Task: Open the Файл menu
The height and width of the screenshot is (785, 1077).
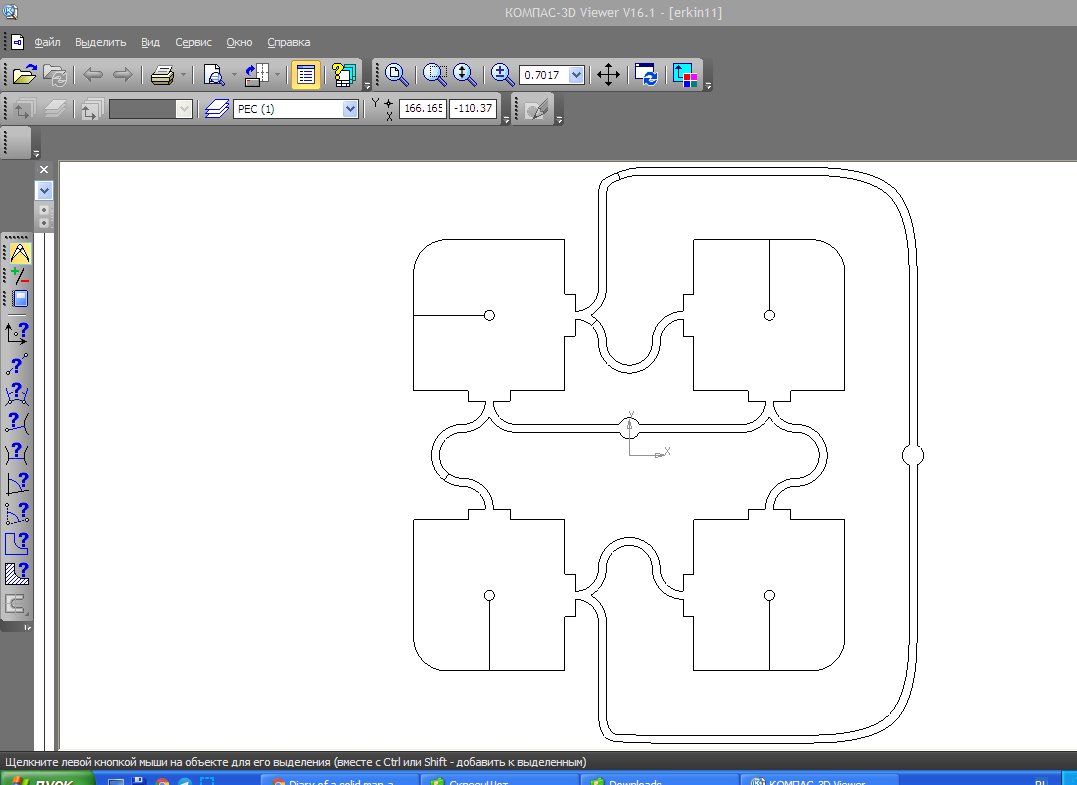Action: (47, 42)
